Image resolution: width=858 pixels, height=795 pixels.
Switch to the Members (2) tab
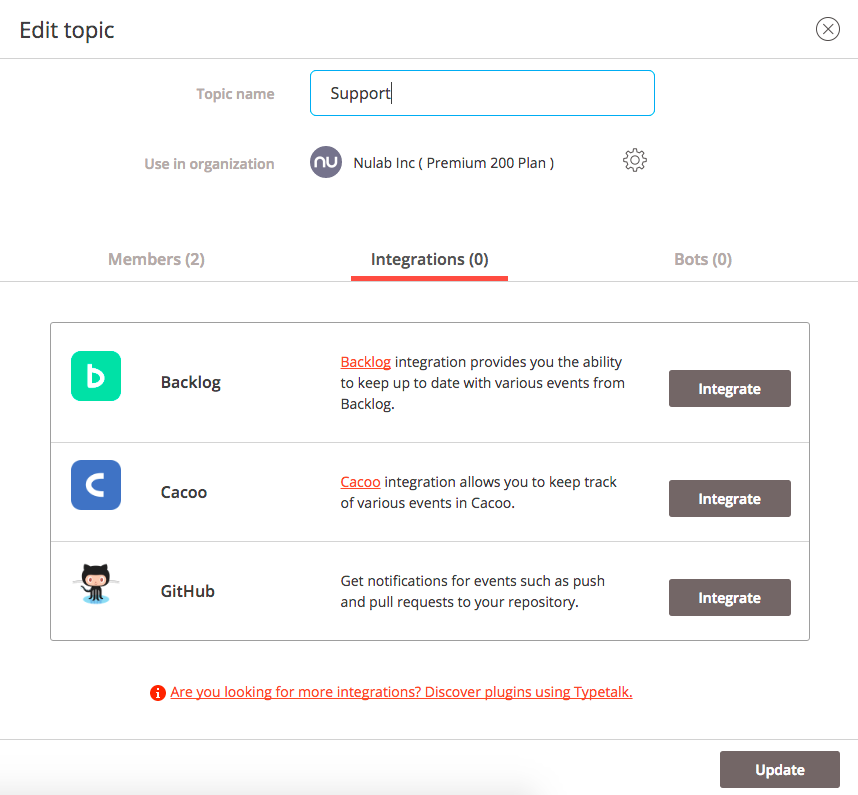[x=156, y=259]
